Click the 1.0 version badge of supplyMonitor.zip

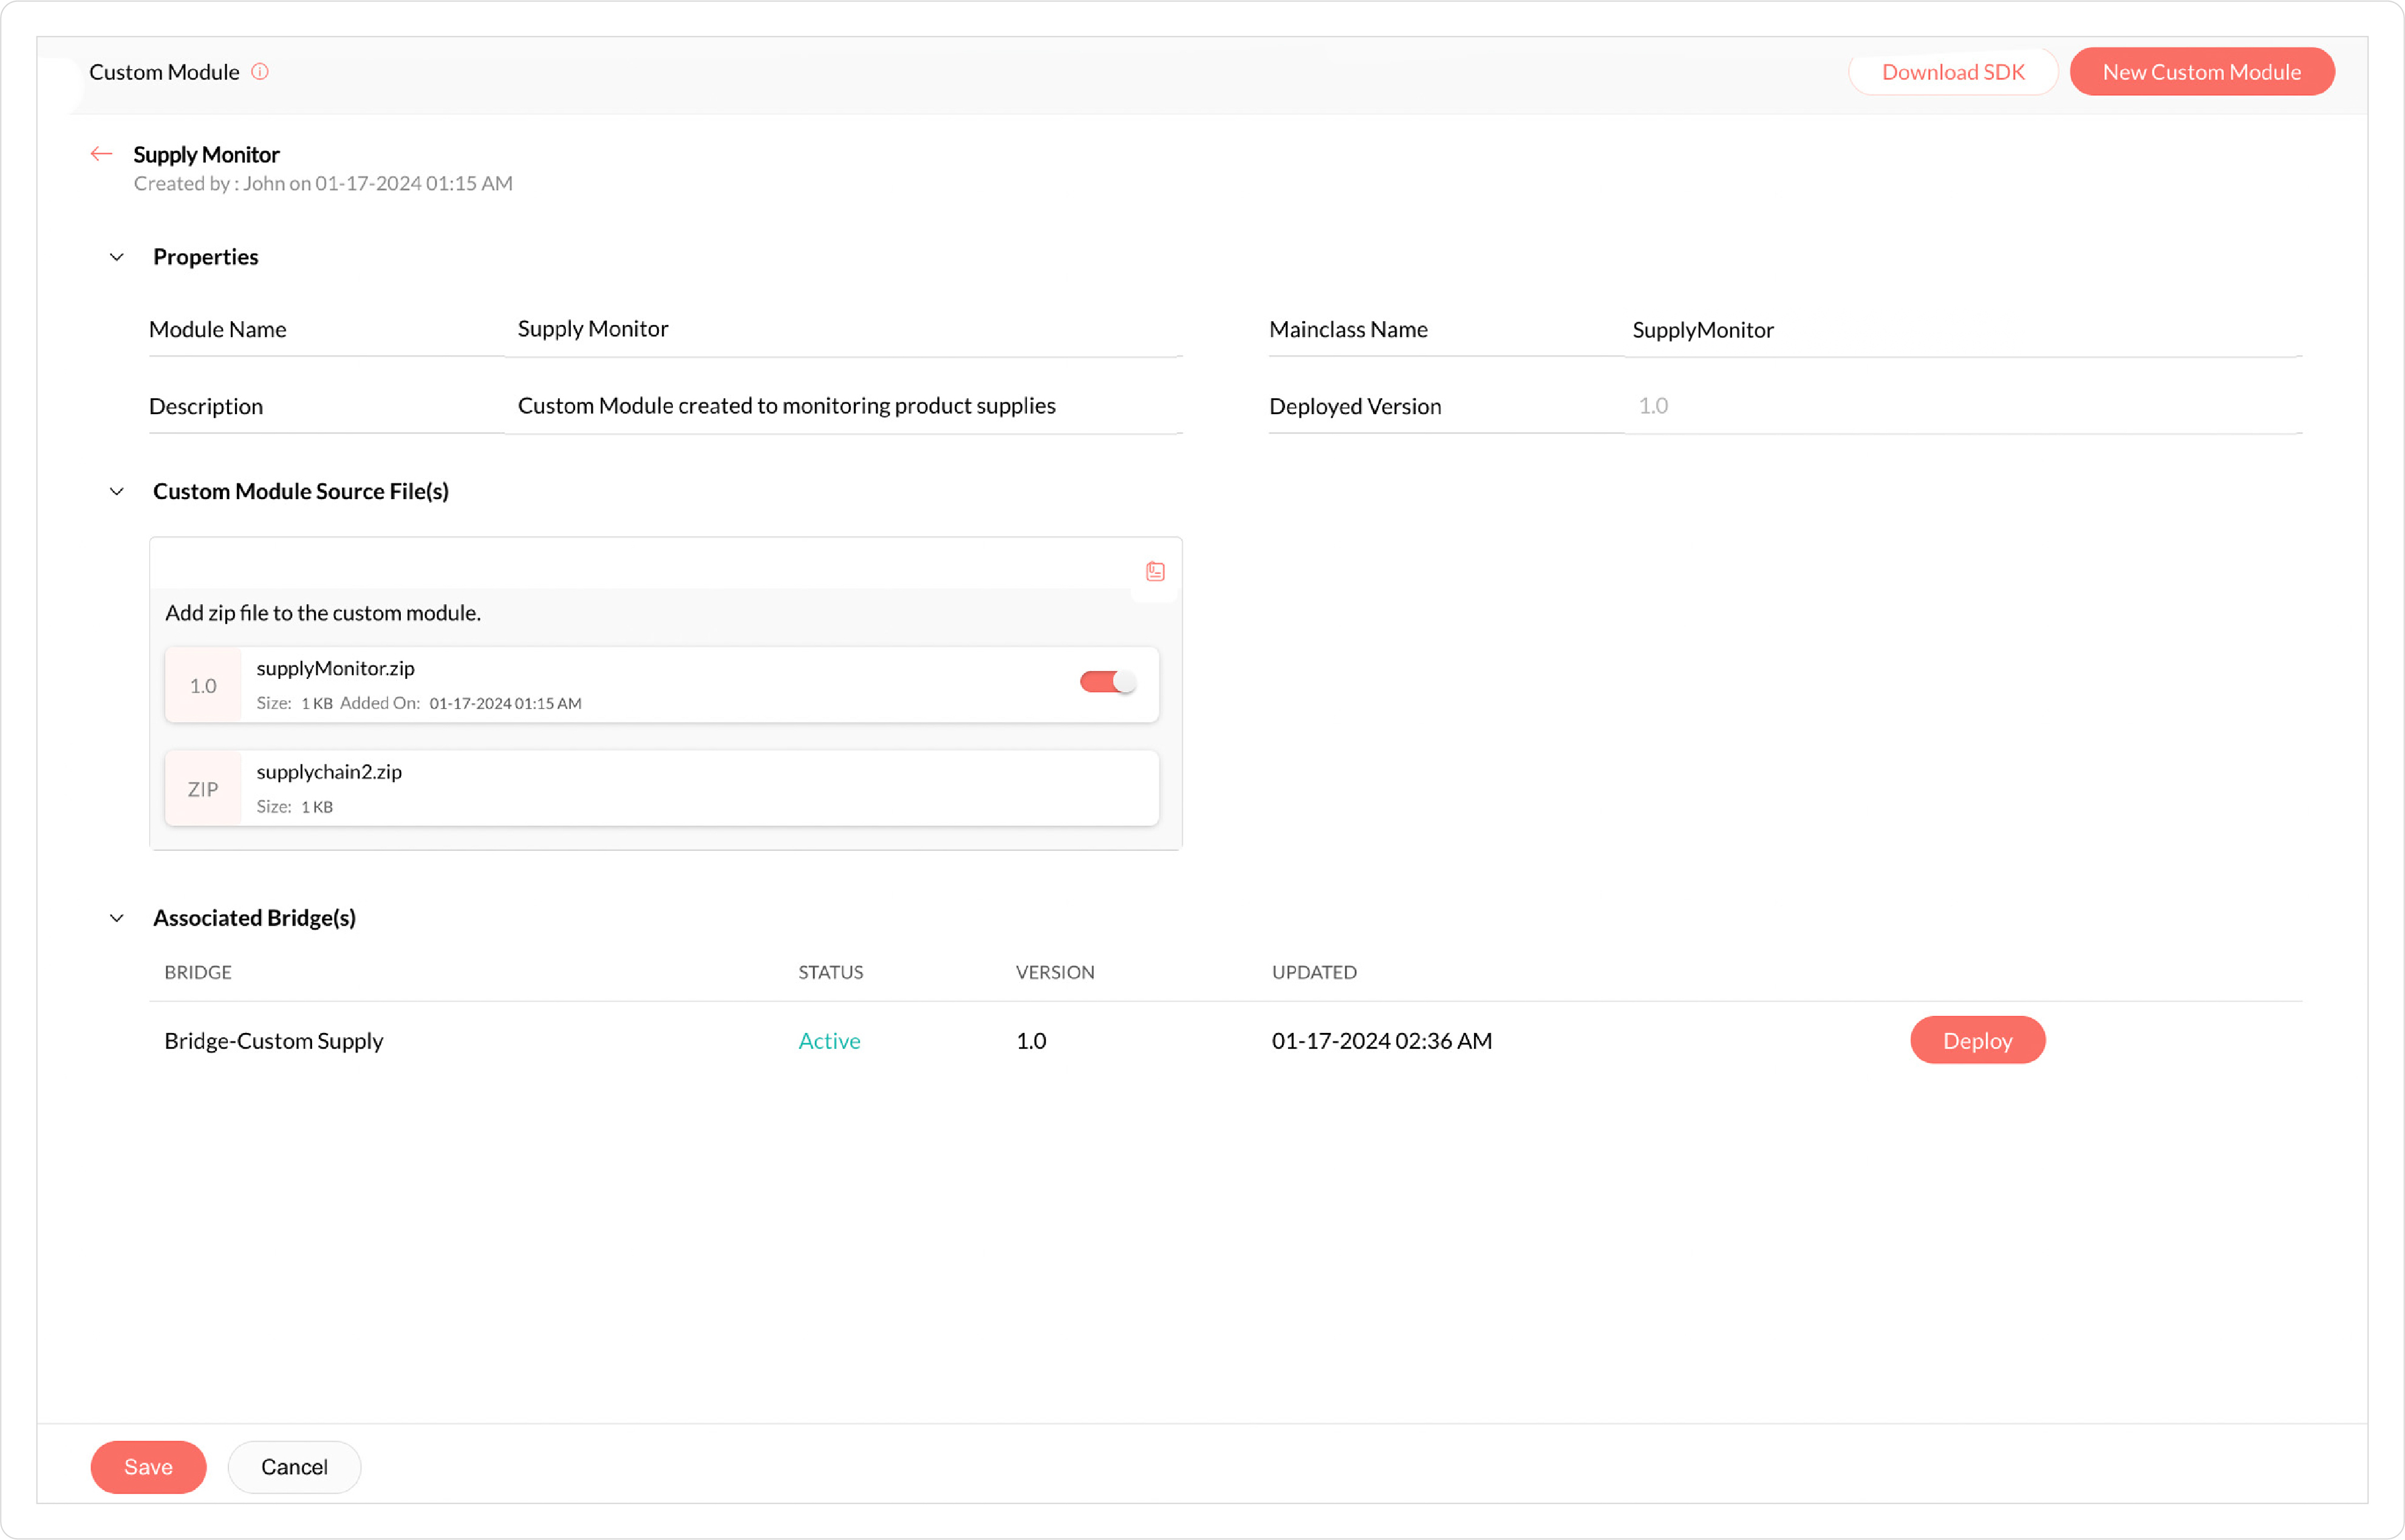point(203,686)
